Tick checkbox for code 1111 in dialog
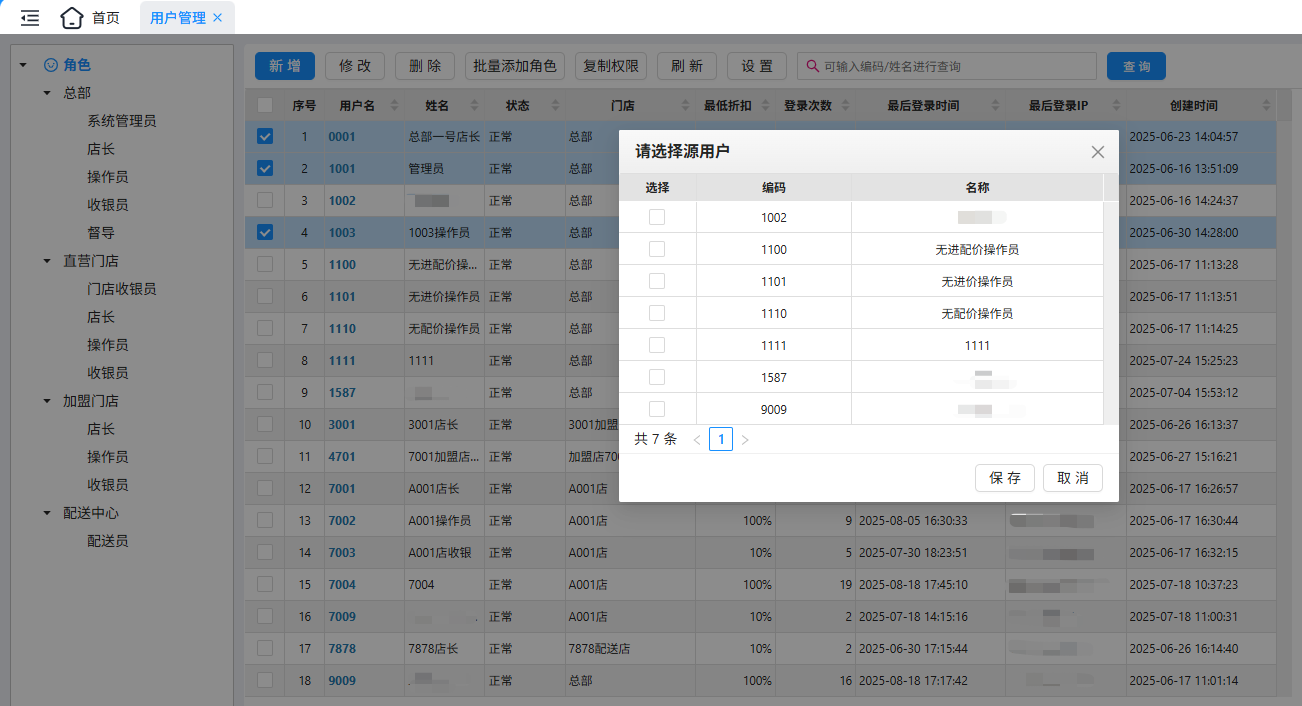This screenshot has width=1302, height=706. pyautogui.click(x=657, y=345)
